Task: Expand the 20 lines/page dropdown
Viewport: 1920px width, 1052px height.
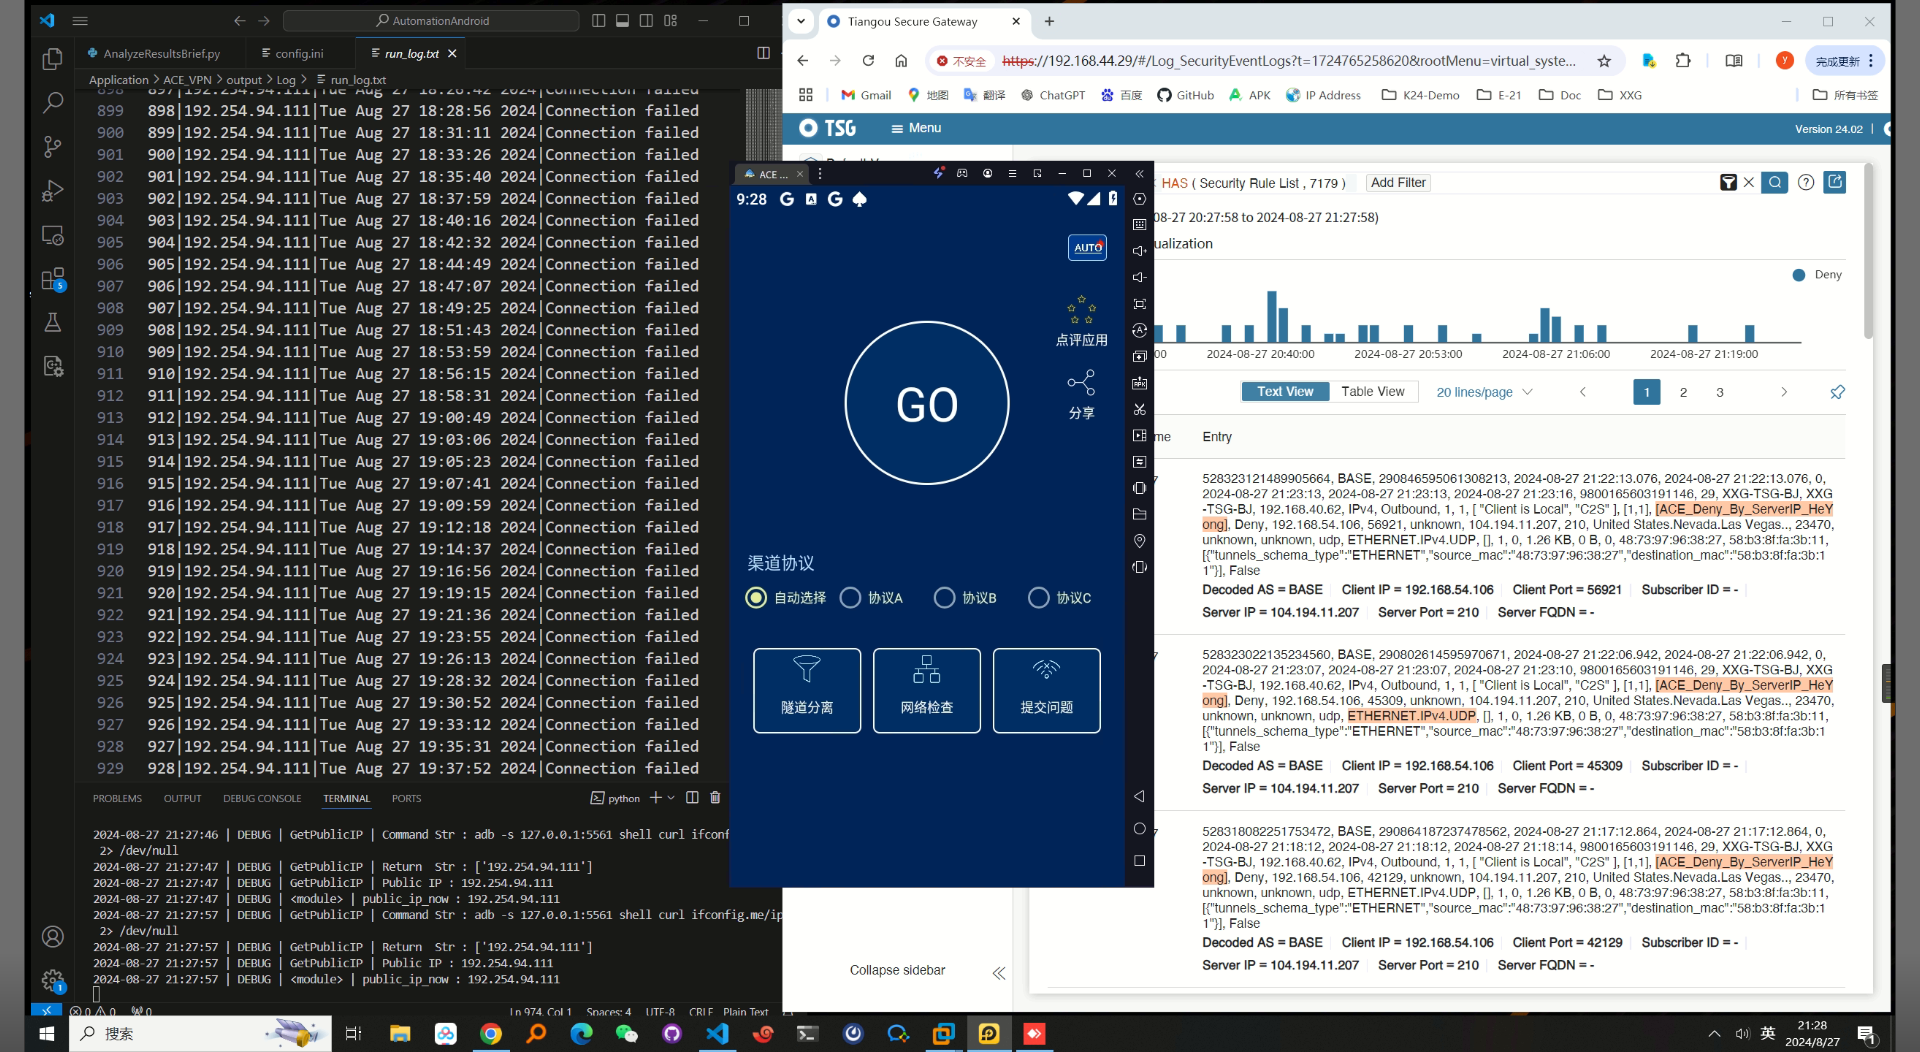Action: (x=1484, y=392)
